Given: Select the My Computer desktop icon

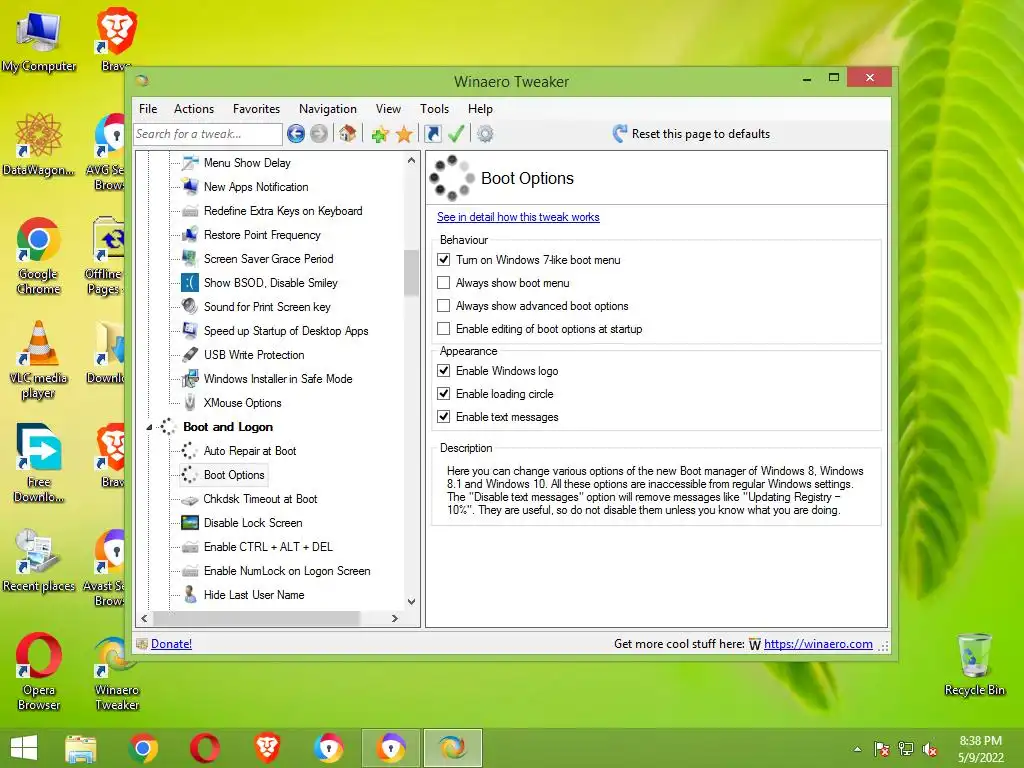Looking at the screenshot, I should coord(39,42).
